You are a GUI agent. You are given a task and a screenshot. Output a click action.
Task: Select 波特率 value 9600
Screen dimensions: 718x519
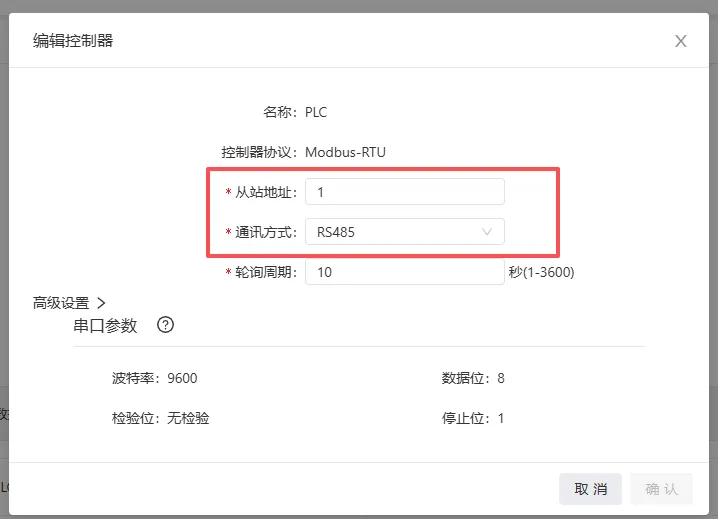(182, 378)
